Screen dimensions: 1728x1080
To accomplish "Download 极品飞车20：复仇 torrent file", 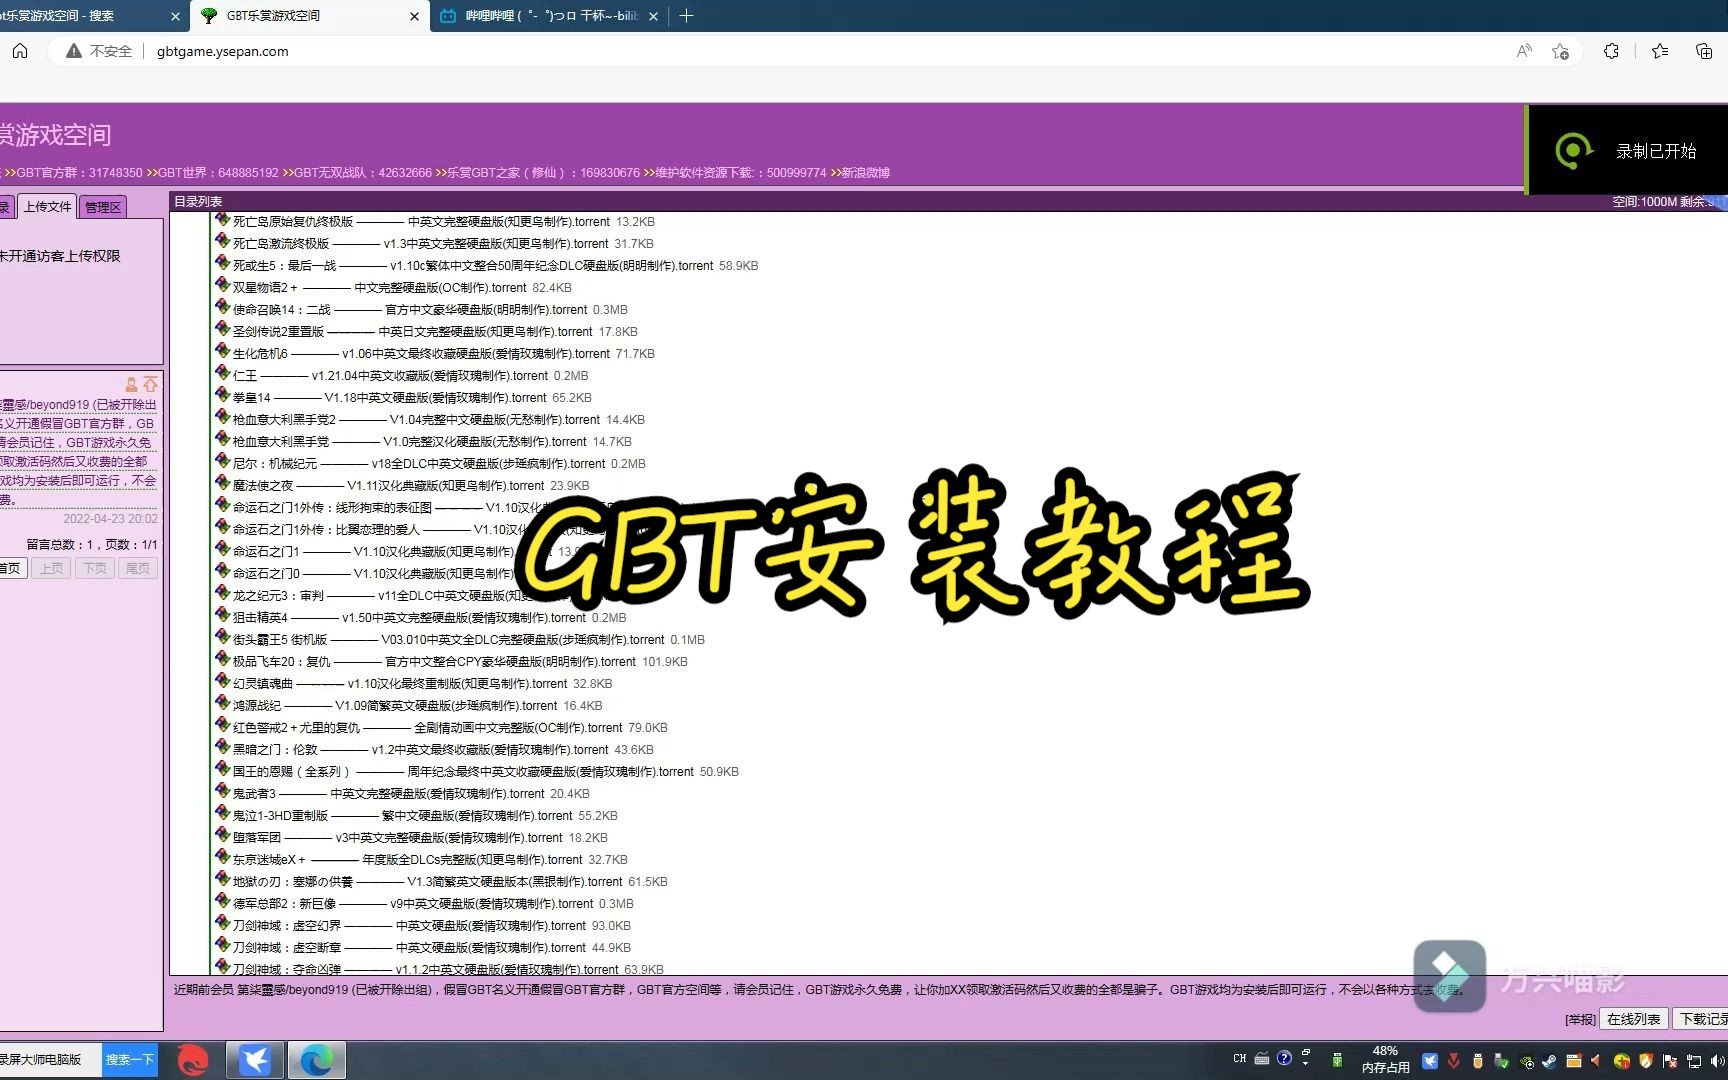I will tap(434, 662).
